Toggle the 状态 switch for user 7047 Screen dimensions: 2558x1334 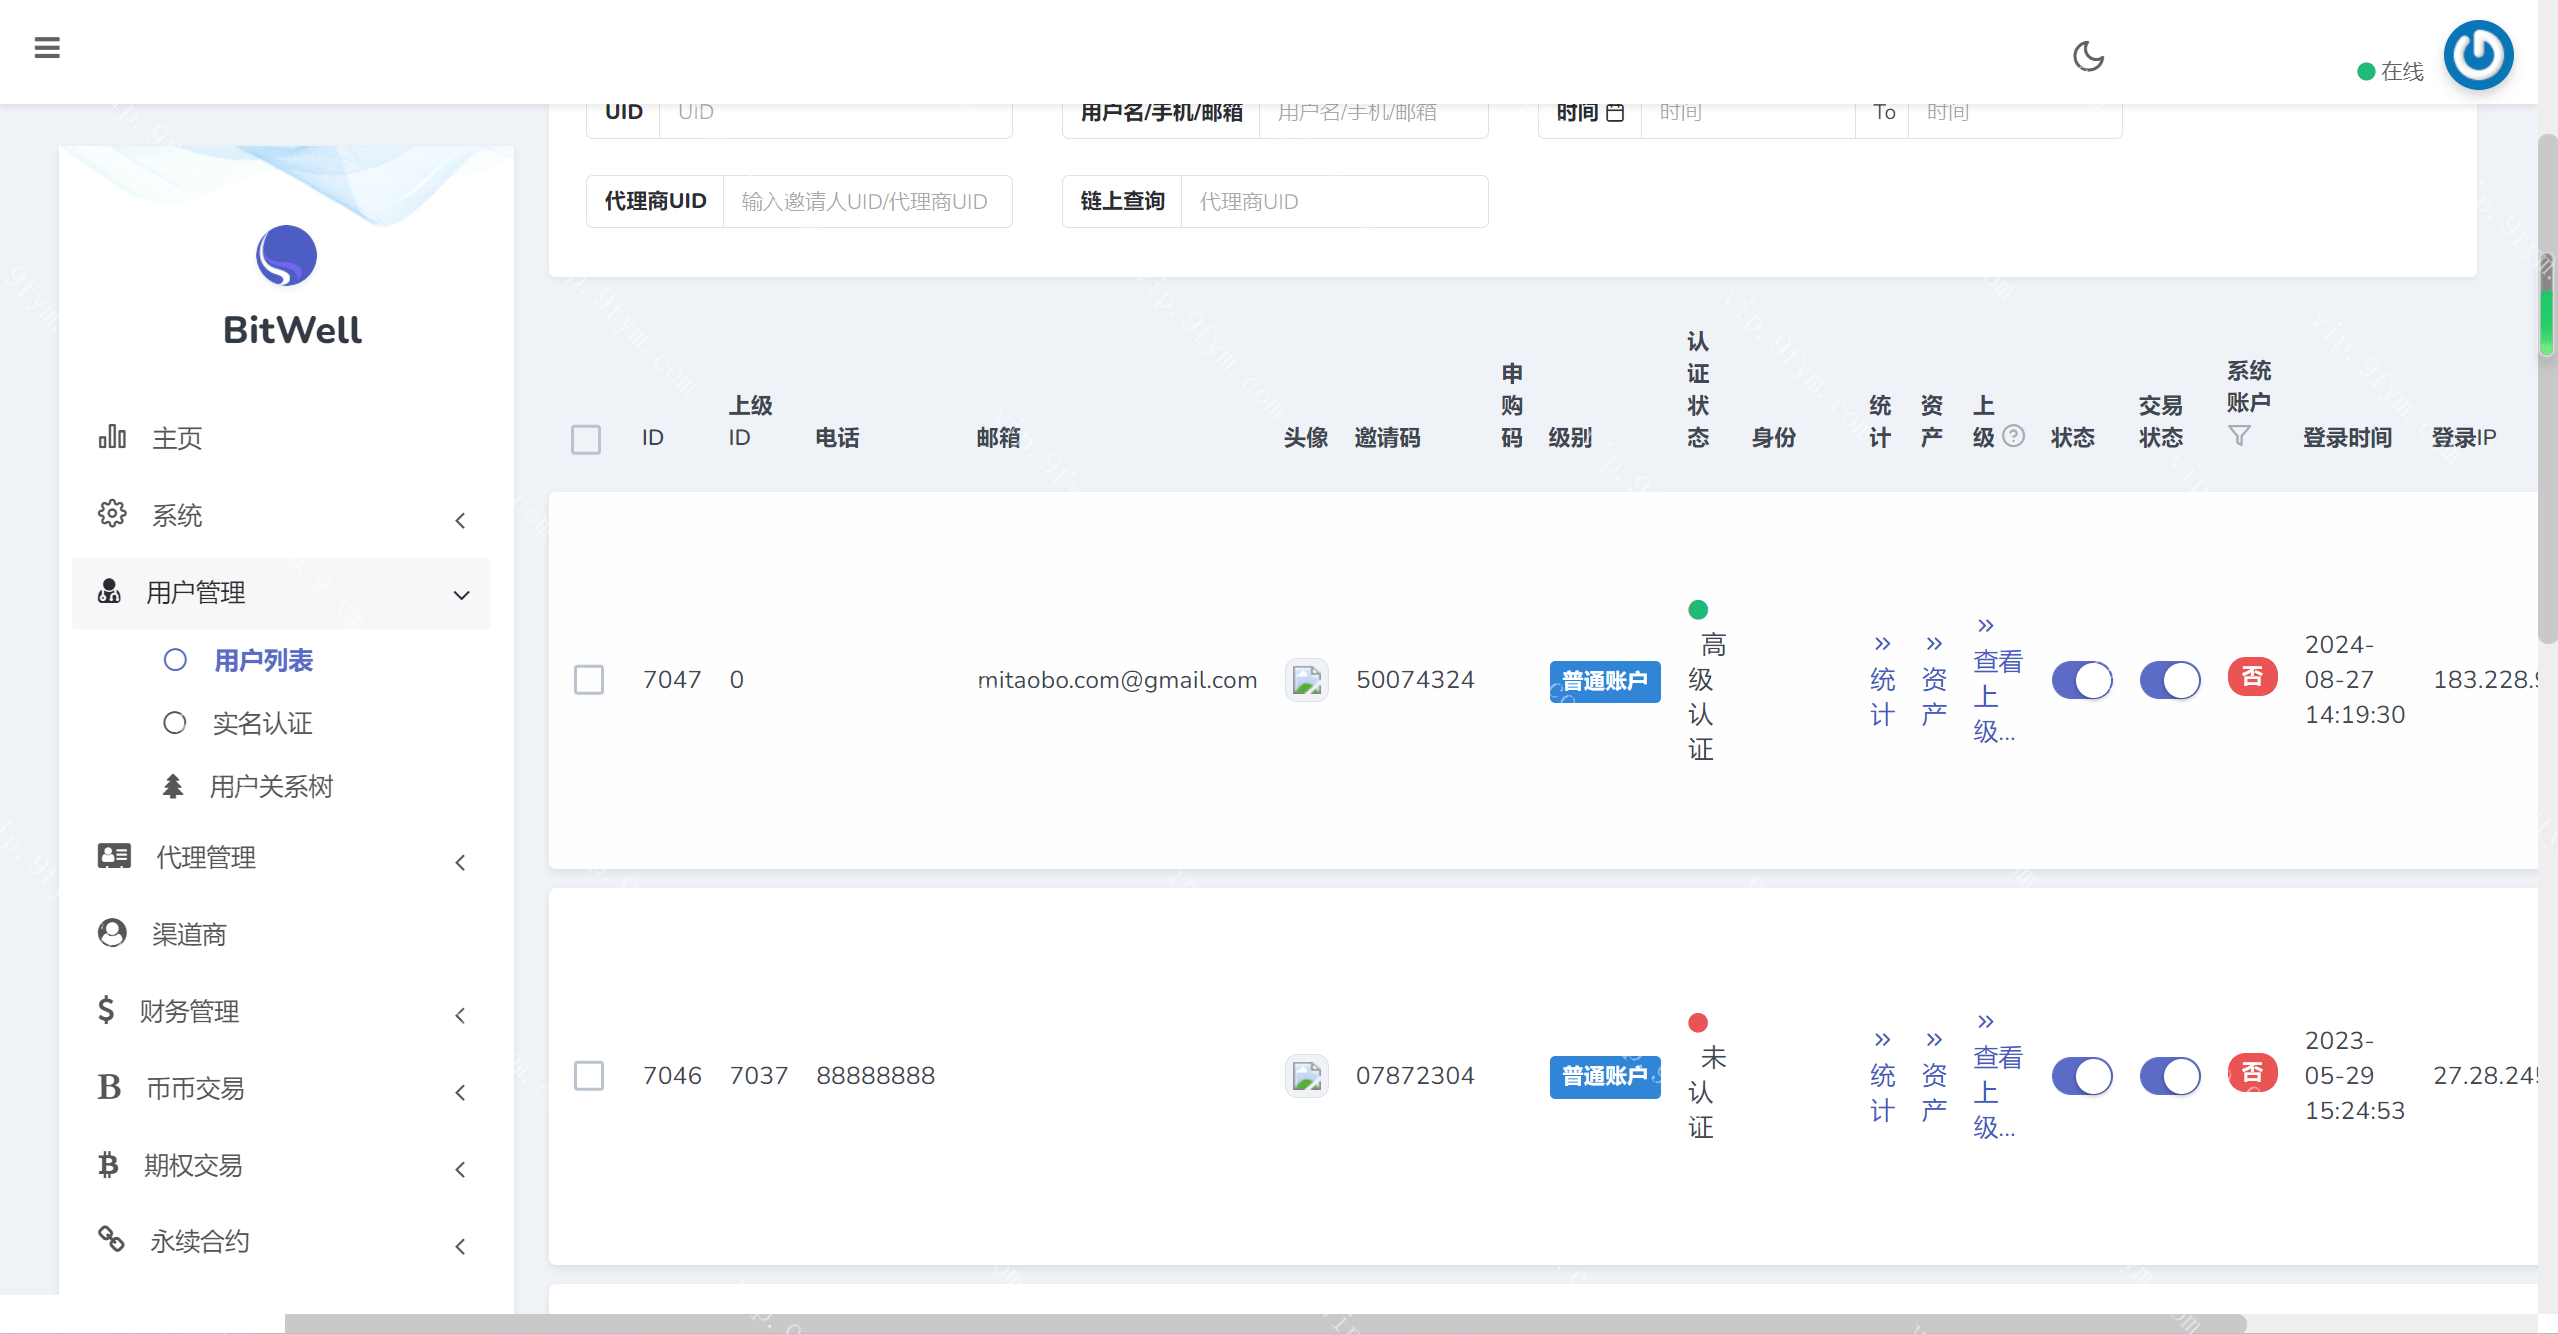pos(2082,679)
